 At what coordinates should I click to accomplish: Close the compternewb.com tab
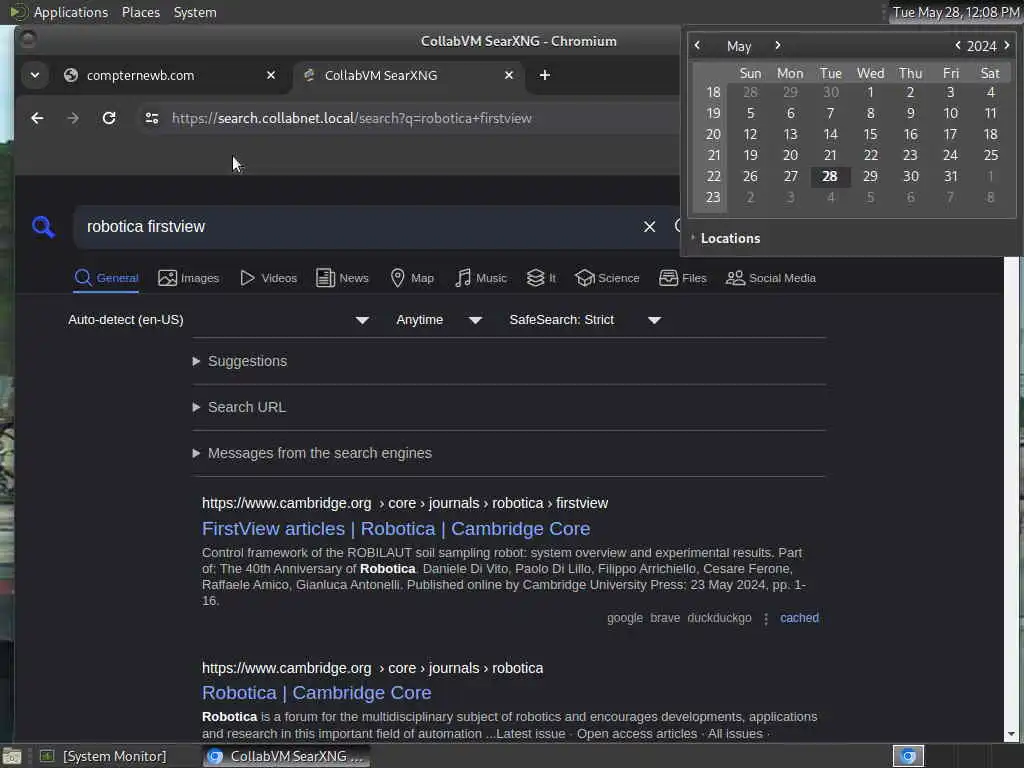click(x=271, y=75)
